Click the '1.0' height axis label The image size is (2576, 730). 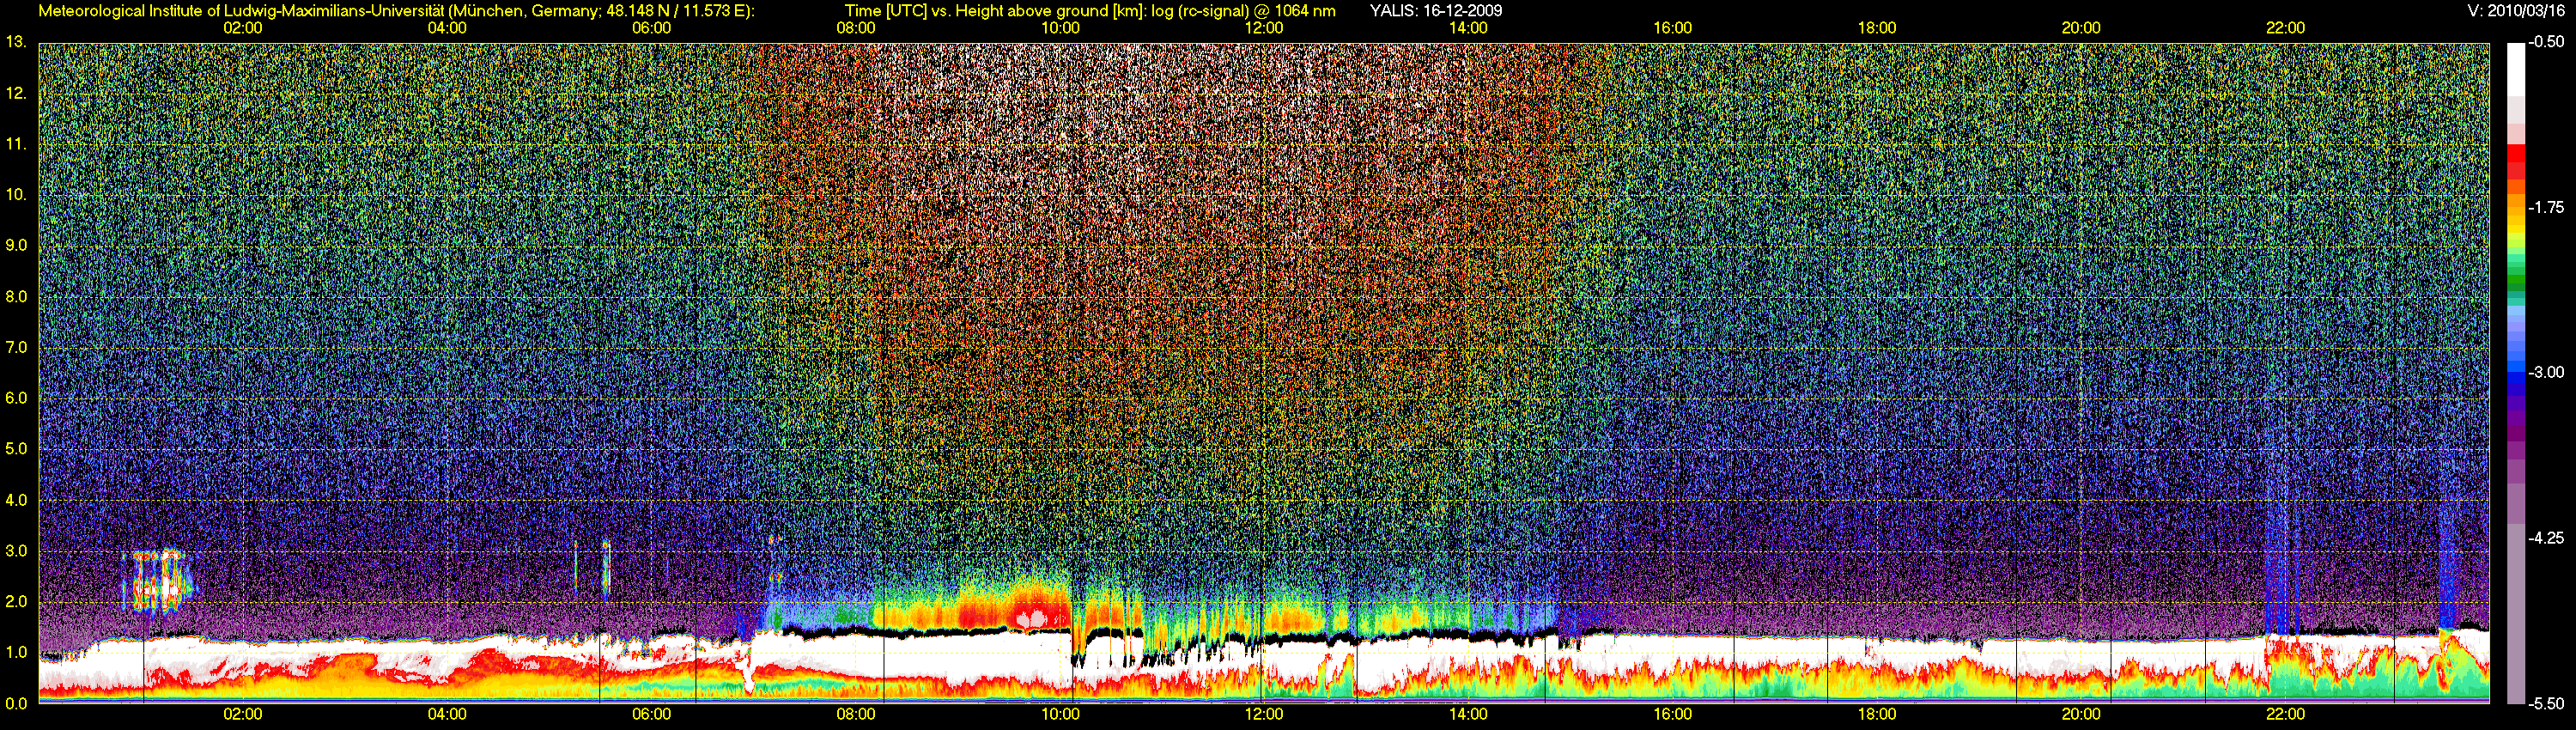pos(16,652)
